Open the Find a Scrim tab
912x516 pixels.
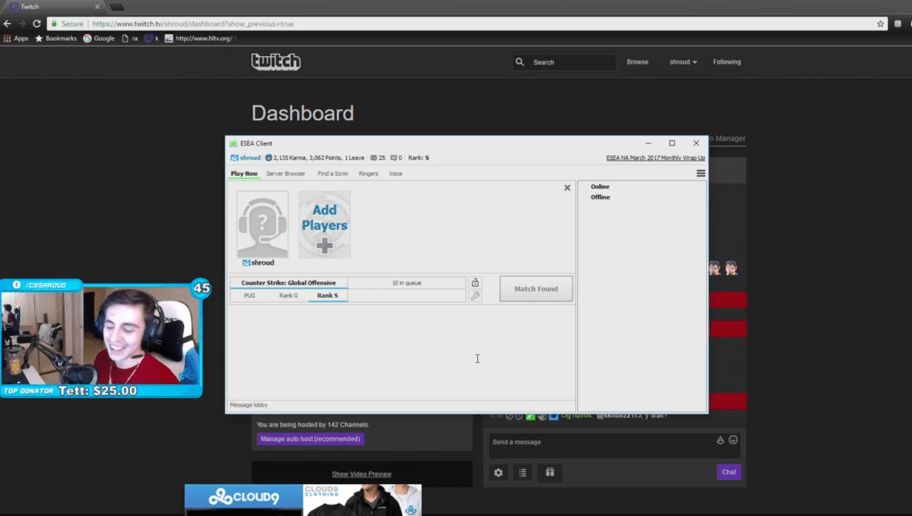tap(333, 173)
